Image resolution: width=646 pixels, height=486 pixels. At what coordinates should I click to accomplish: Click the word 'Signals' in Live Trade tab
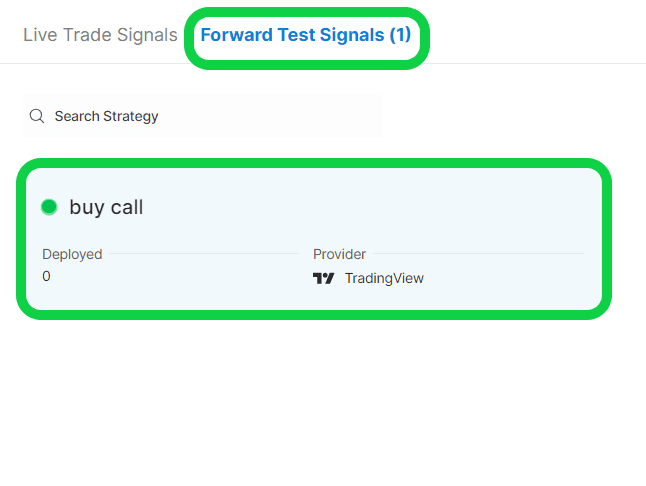pyautogui.click(x=143, y=35)
